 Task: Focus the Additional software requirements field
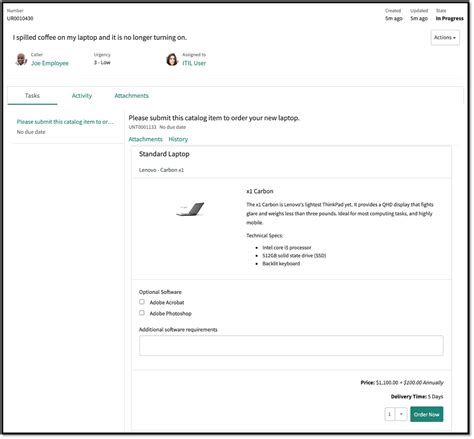click(291, 346)
